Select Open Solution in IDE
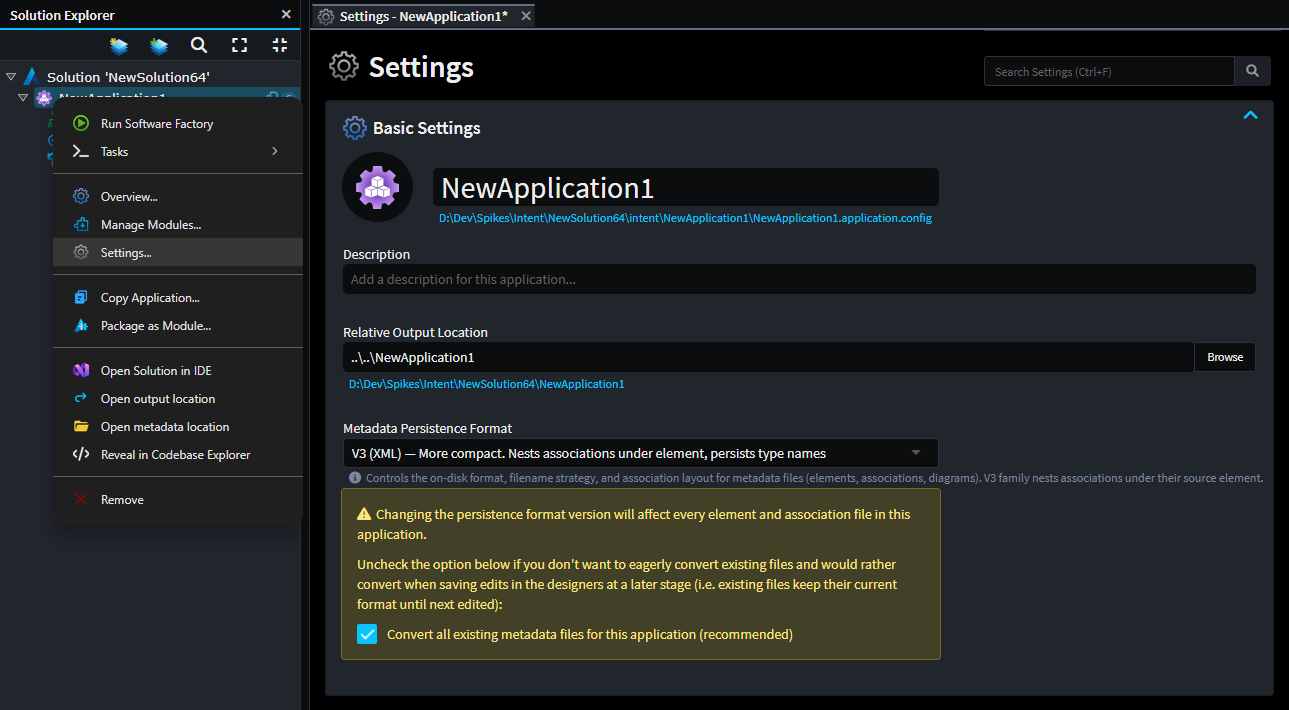The width and height of the screenshot is (1289, 710). tap(178, 371)
